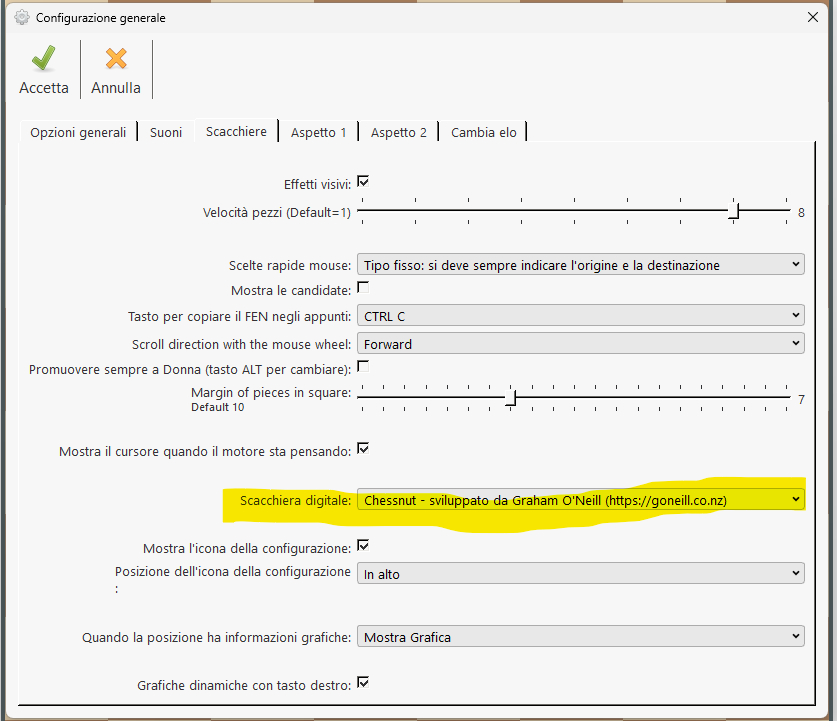
Task: Click the margin value 7
Action: point(801,399)
